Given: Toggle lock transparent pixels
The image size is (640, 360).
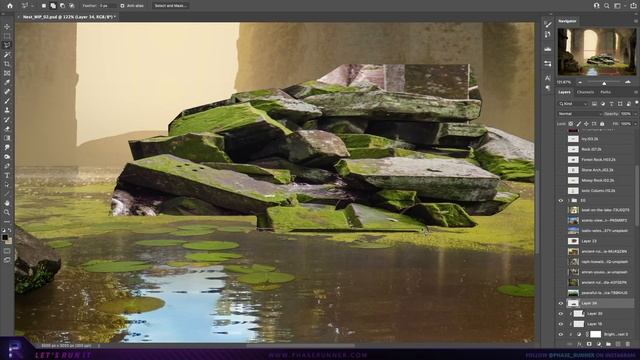Looking at the screenshot, I should pos(571,124).
